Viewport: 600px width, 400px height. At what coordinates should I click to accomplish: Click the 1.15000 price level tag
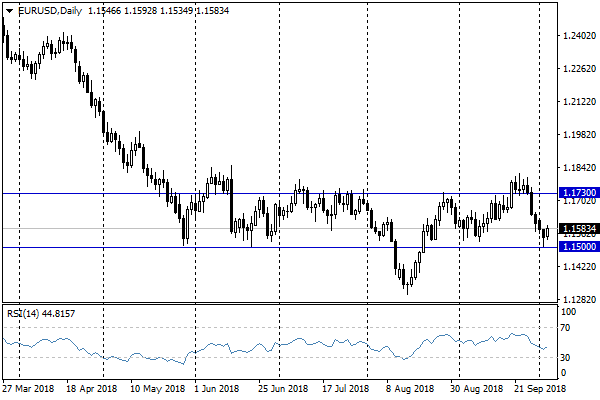[579, 247]
